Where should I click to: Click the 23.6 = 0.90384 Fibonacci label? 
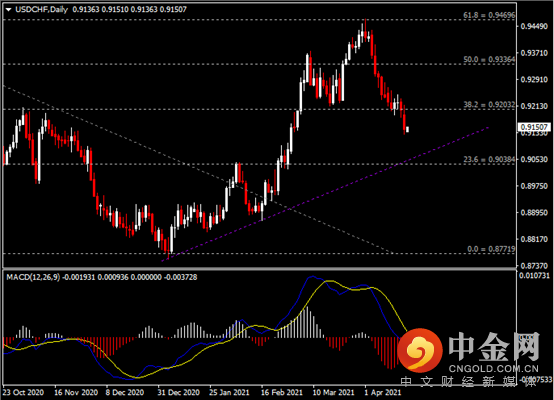pos(489,159)
